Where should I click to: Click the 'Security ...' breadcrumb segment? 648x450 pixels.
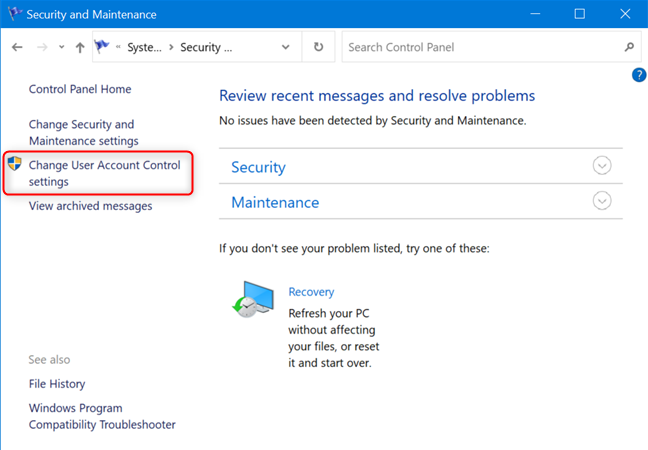click(x=206, y=48)
